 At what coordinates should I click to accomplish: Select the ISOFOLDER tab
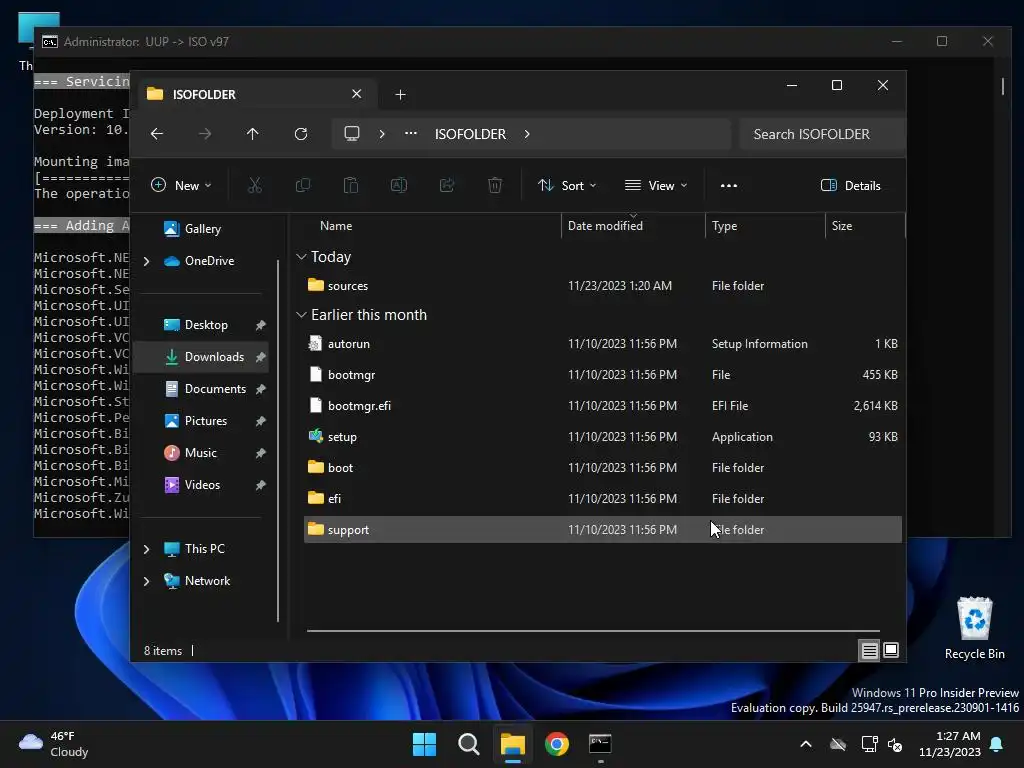[x=256, y=94]
